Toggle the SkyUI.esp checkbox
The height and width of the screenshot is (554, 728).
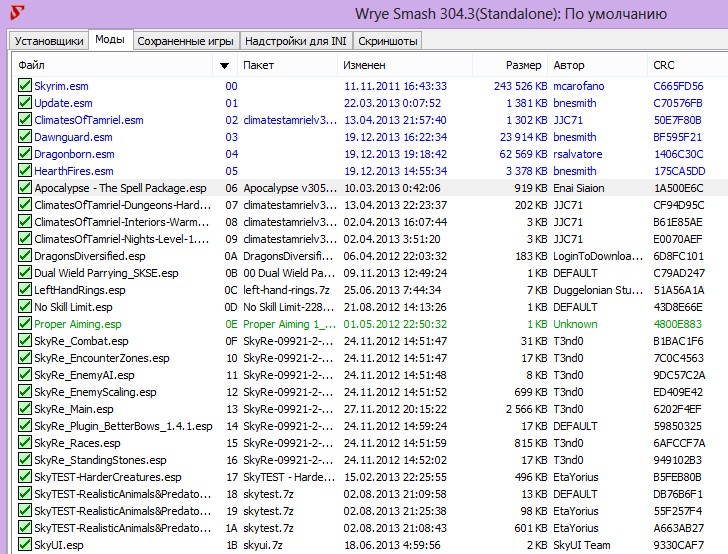click(25, 545)
